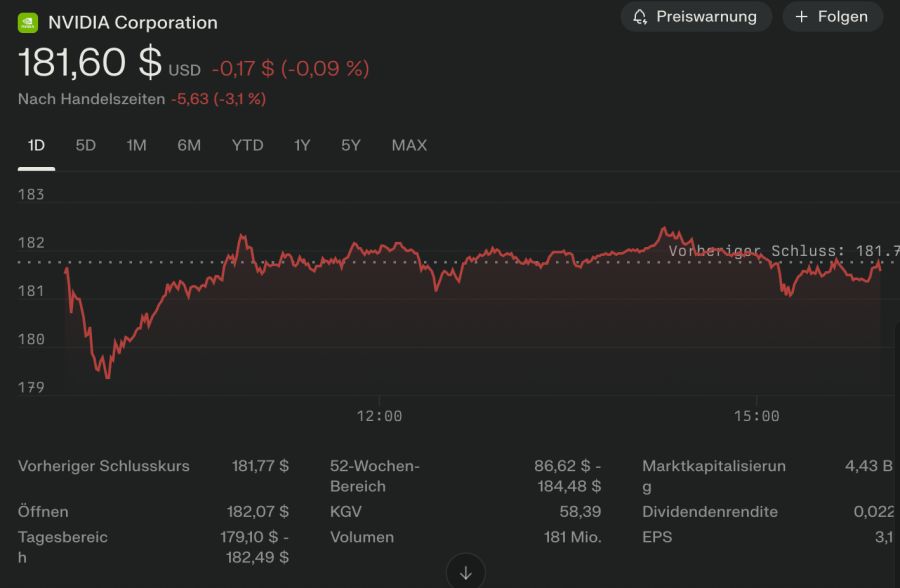Viewport: 900px width, 588px height.
Task: Click the plus icon in Folgen
Action: point(801,17)
